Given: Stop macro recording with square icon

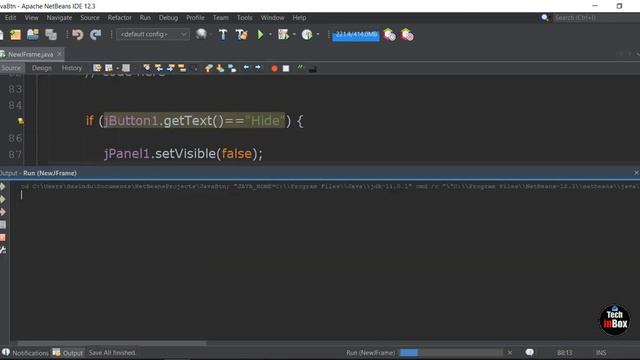Looking at the screenshot, I should pyautogui.click(x=286, y=68).
